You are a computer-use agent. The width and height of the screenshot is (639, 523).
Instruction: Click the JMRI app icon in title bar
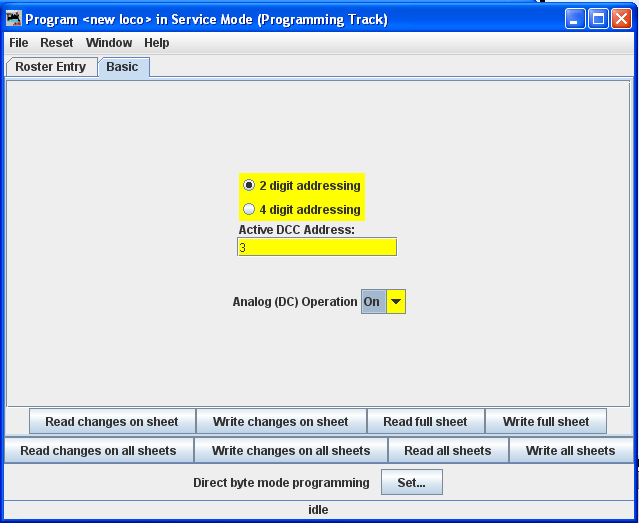pos(14,19)
